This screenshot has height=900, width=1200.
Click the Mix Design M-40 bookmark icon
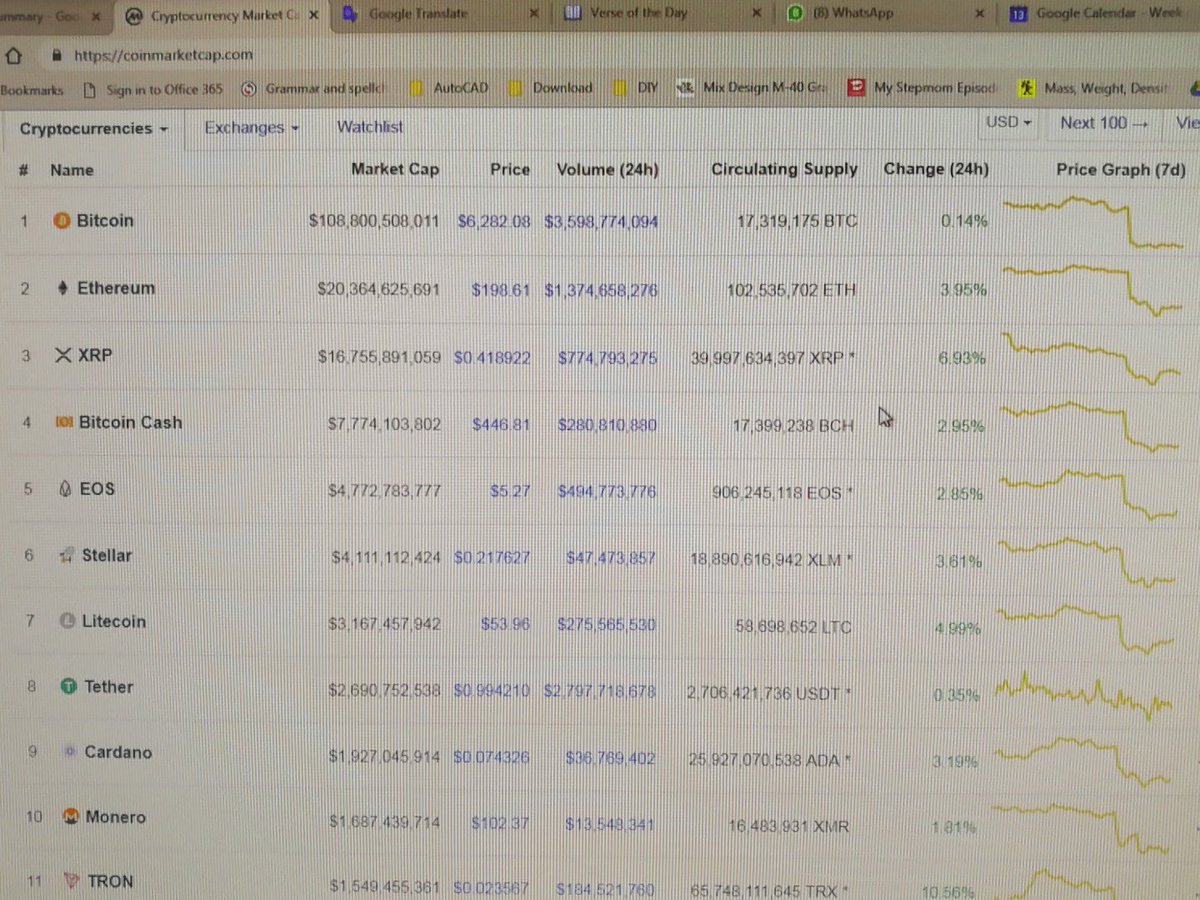click(x=686, y=88)
